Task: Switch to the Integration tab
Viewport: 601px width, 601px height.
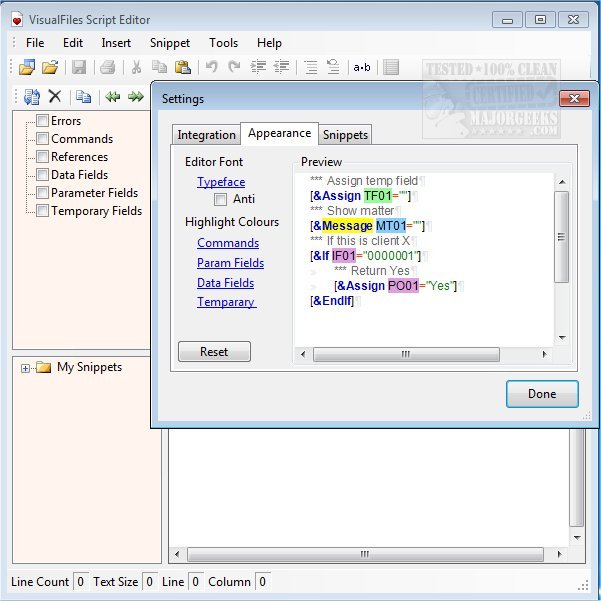Action: click(x=206, y=135)
